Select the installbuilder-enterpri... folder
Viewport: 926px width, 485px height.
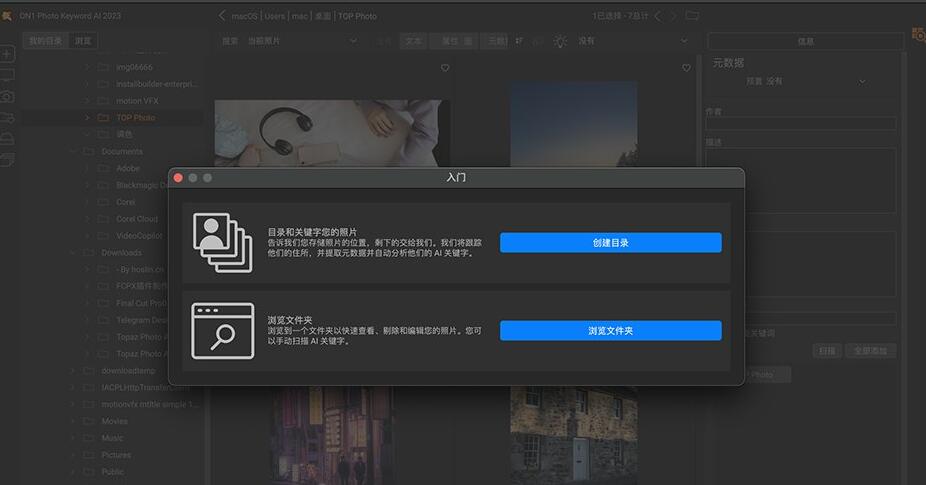coord(156,84)
